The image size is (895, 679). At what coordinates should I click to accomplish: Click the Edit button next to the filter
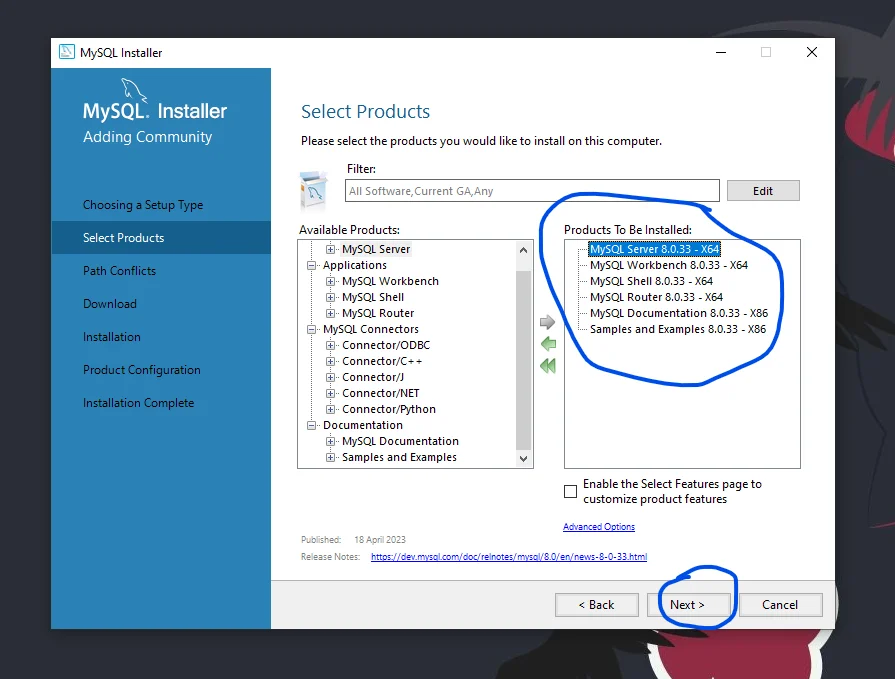click(x=763, y=190)
